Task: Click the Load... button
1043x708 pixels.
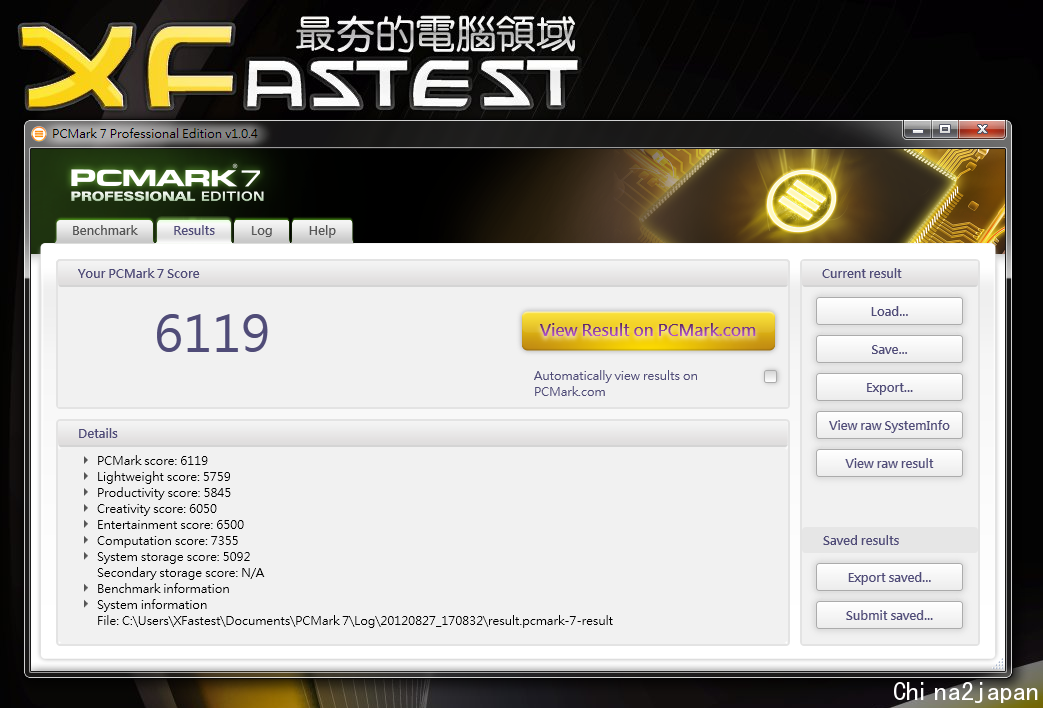Action: 889,311
